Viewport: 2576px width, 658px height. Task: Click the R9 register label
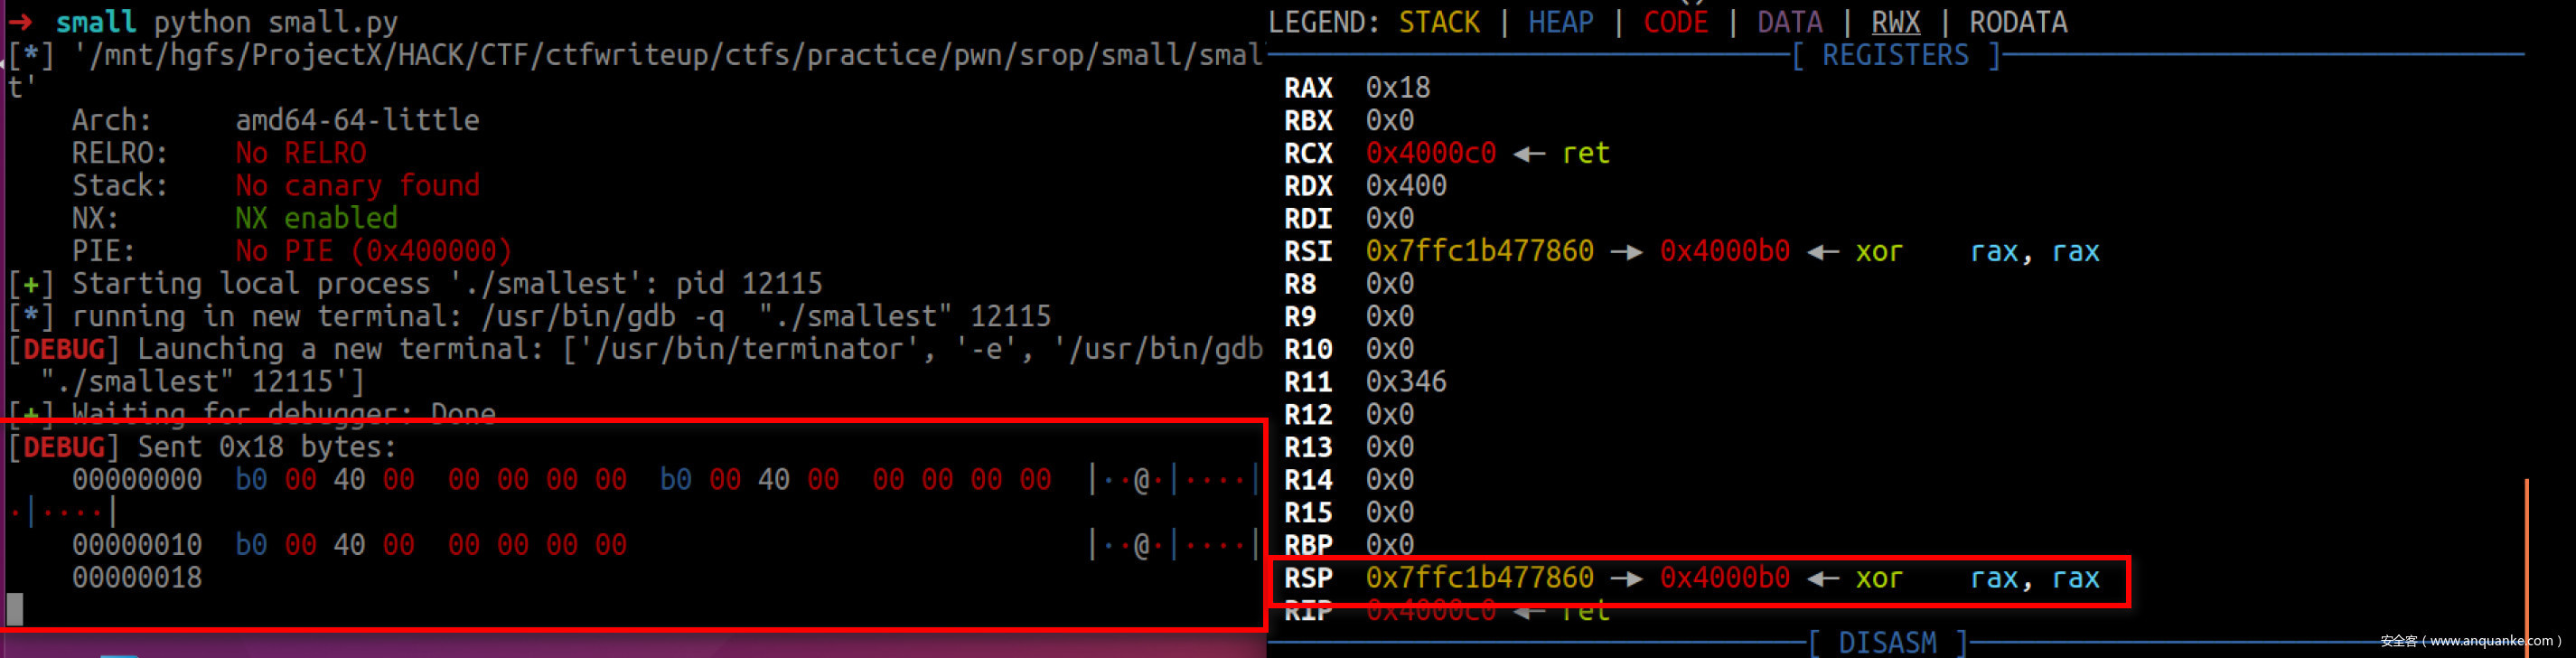point(1300,317)
